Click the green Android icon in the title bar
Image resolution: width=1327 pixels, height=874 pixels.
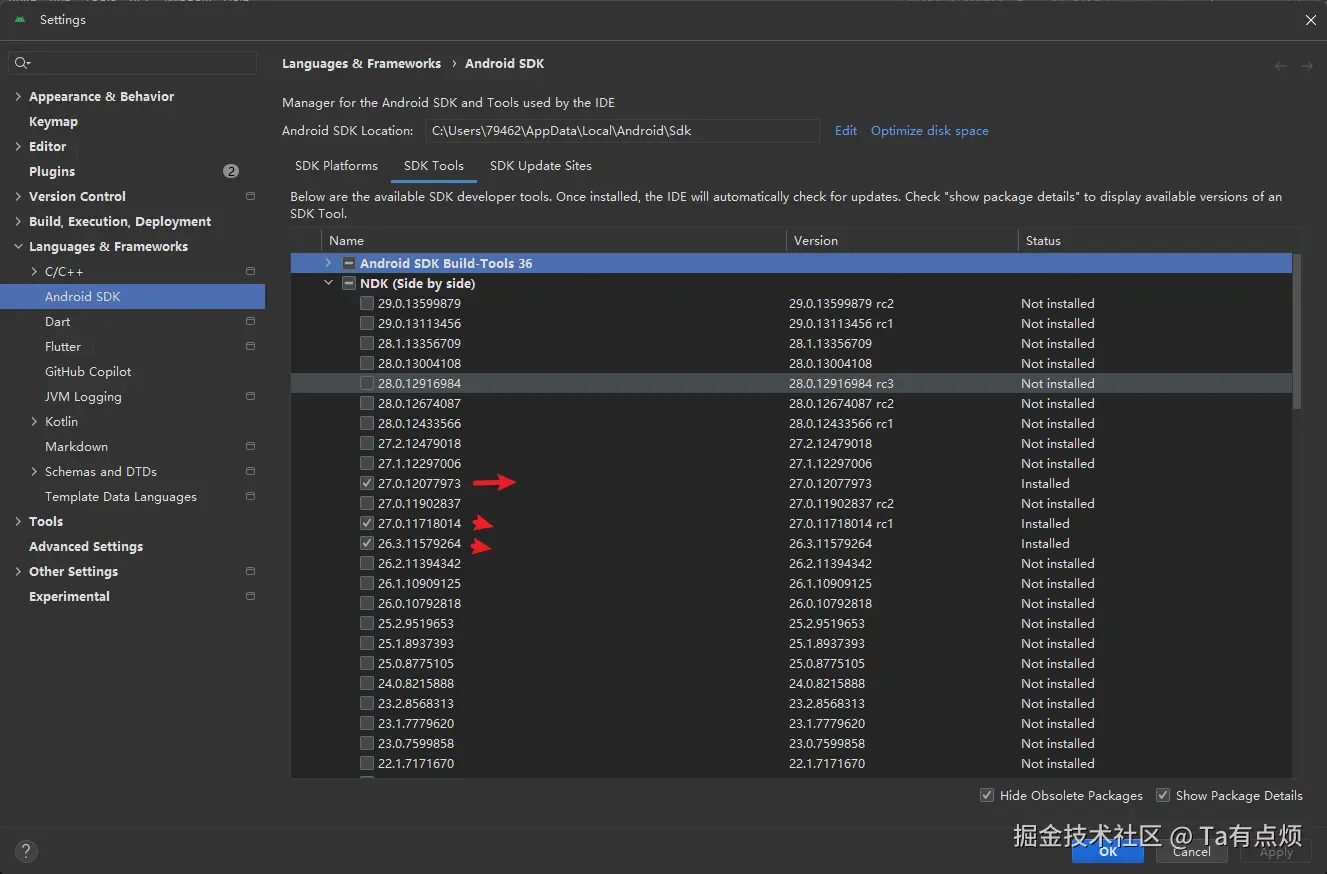(22, 19)
